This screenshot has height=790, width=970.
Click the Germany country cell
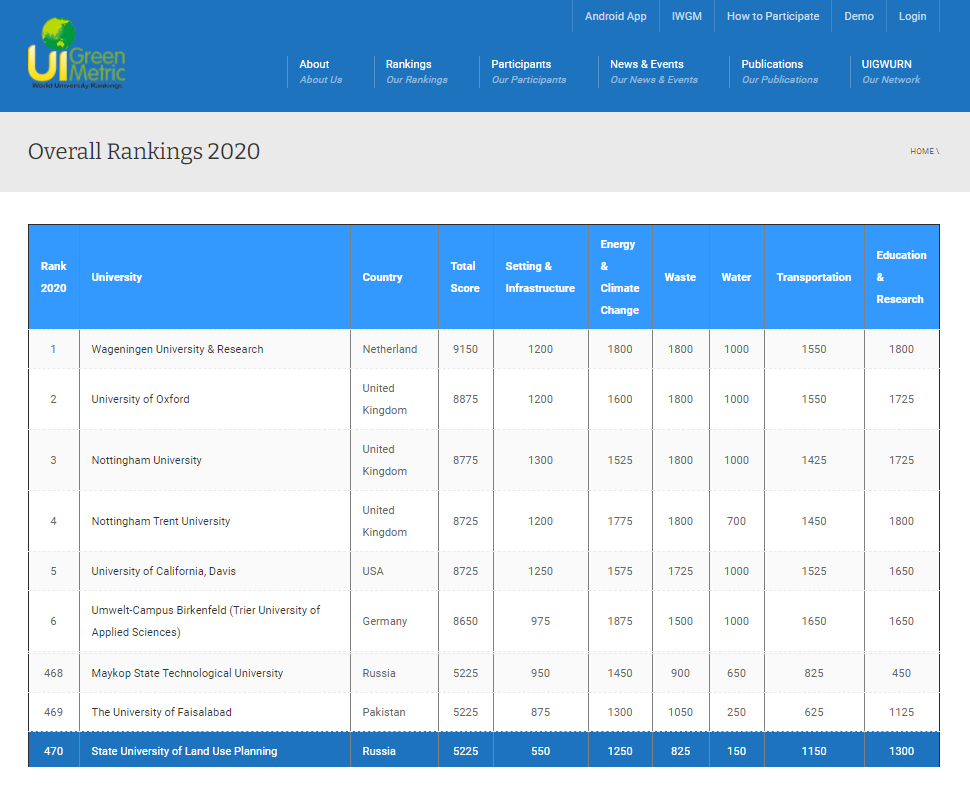395,621
